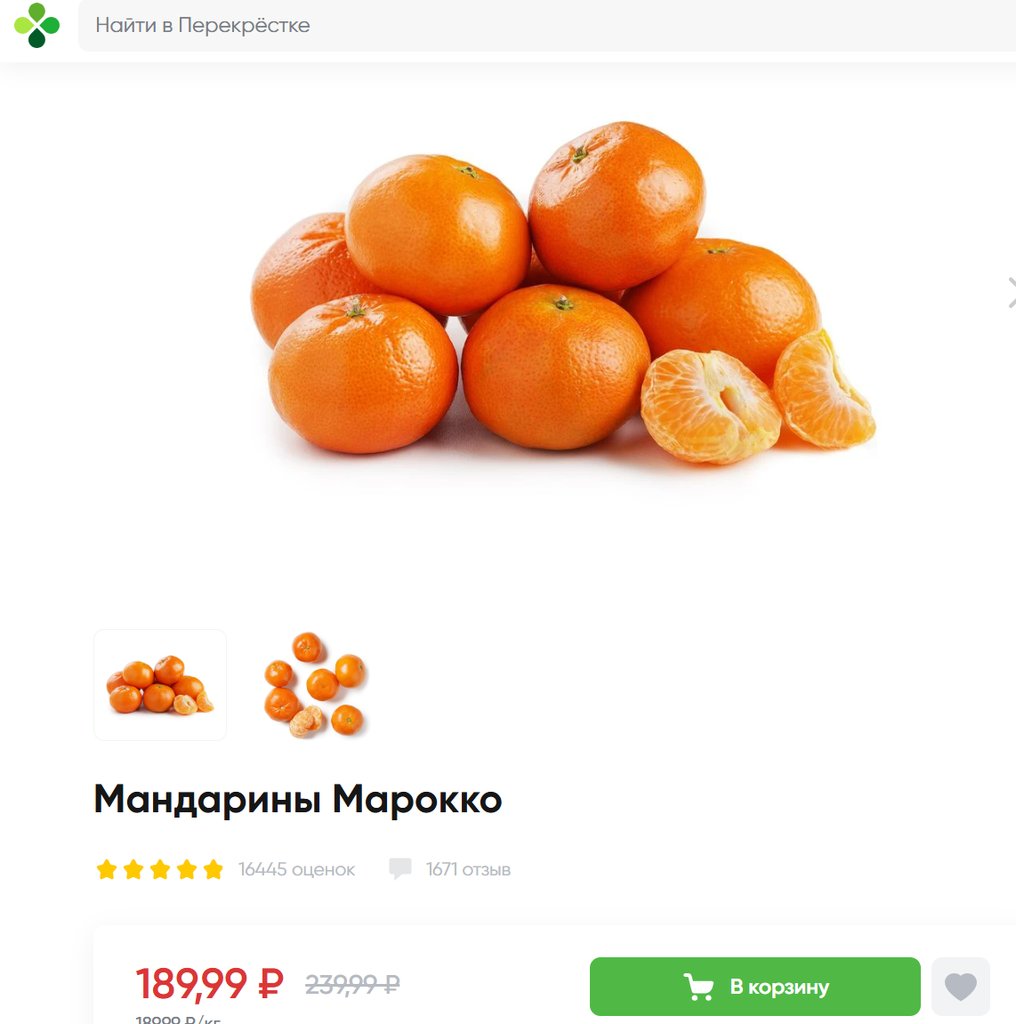Click the Перекрёсток clover logo
This screenshot has height=1024, width=1016.
click(x=37, y=25)
